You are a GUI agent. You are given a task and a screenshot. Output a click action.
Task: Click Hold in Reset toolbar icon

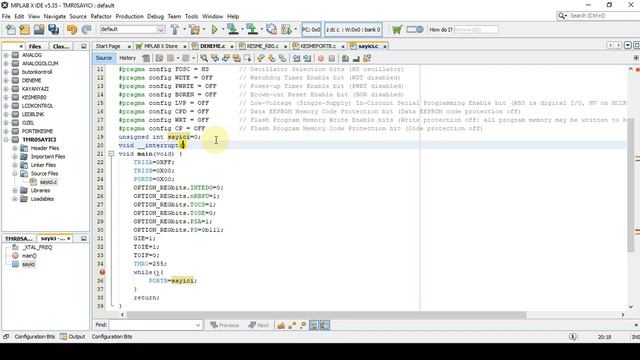[271, 29]
